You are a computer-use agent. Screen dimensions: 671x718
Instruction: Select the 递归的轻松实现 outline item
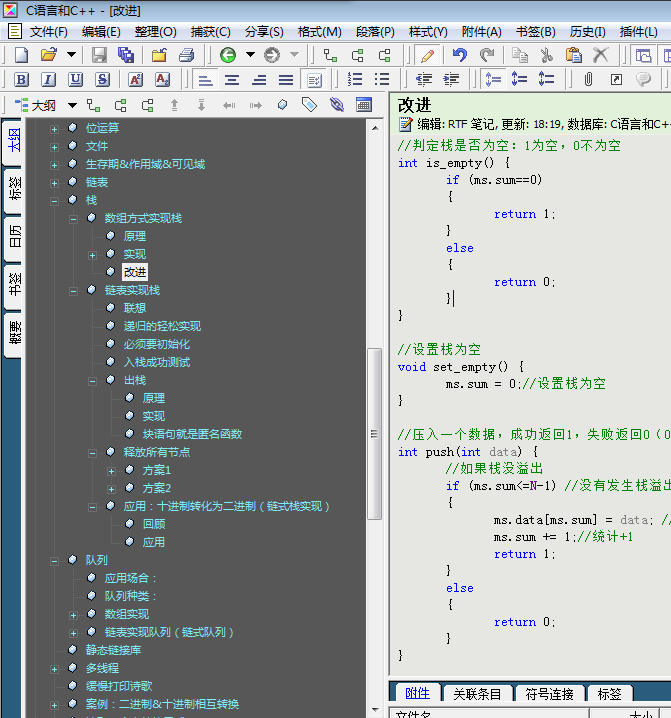click(x=162, y=326)
